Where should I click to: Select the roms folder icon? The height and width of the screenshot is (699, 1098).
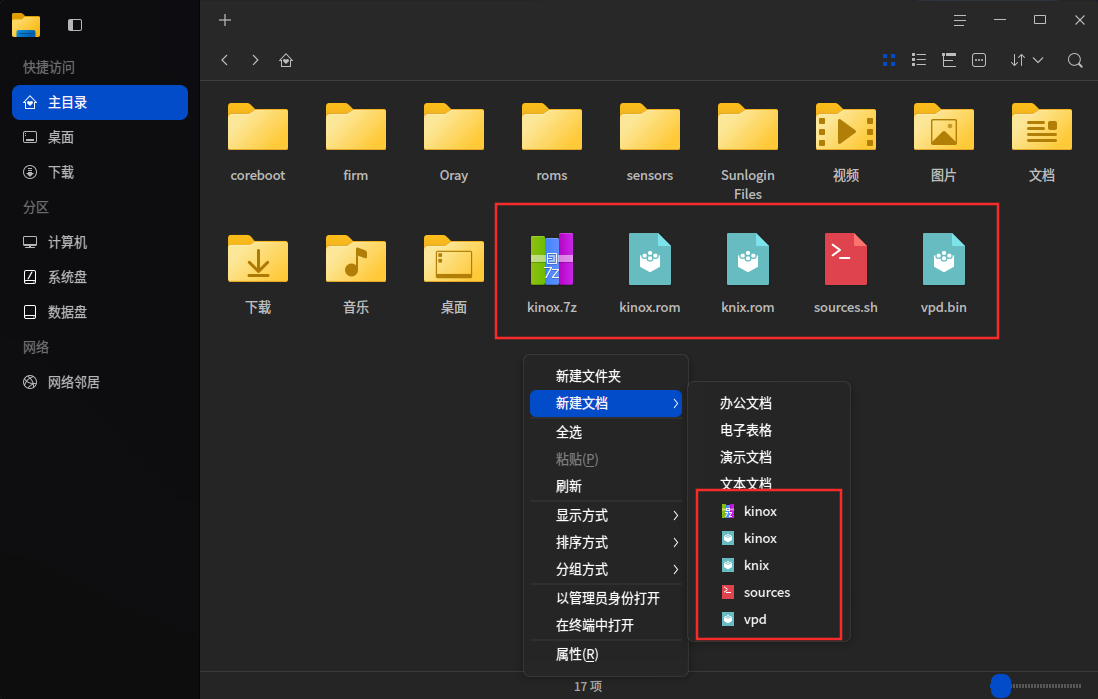click(x=552, y=127)
